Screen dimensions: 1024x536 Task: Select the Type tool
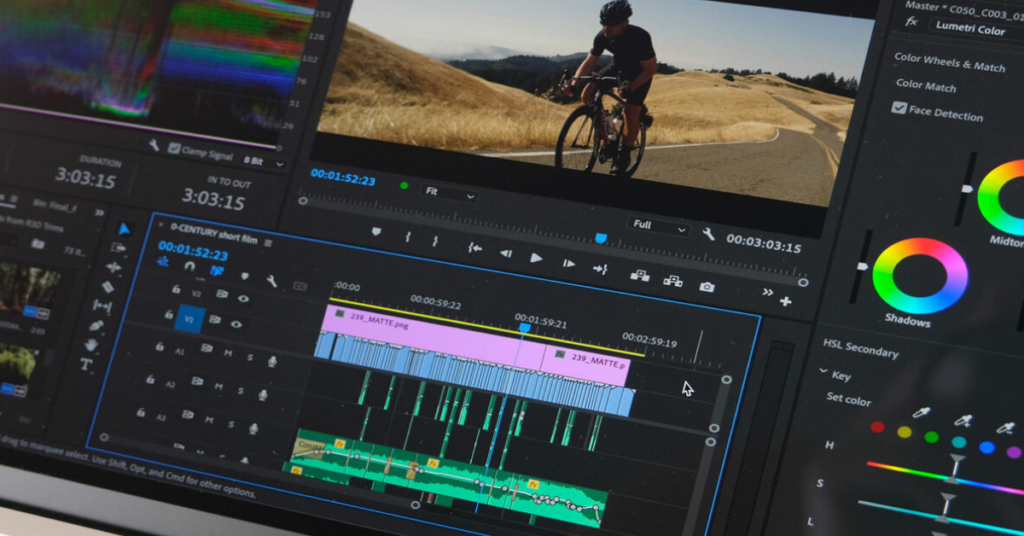86,365
